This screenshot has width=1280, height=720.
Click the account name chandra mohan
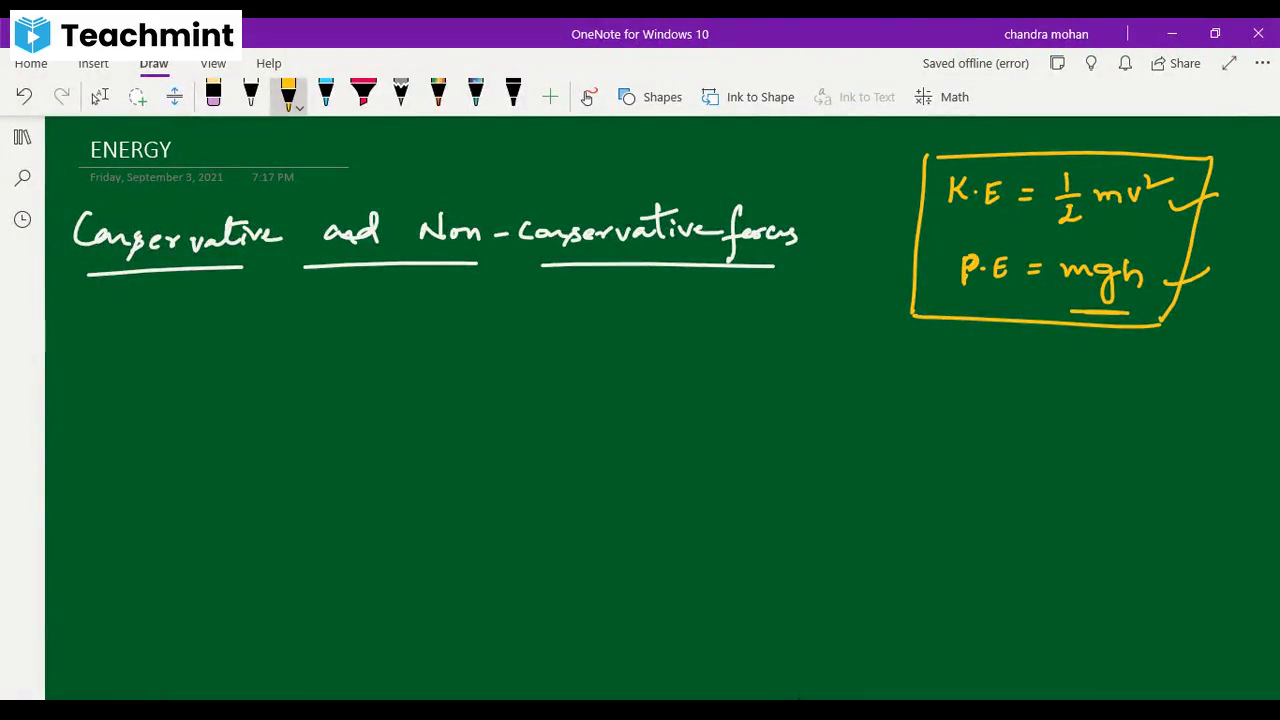pos(1046,34)
